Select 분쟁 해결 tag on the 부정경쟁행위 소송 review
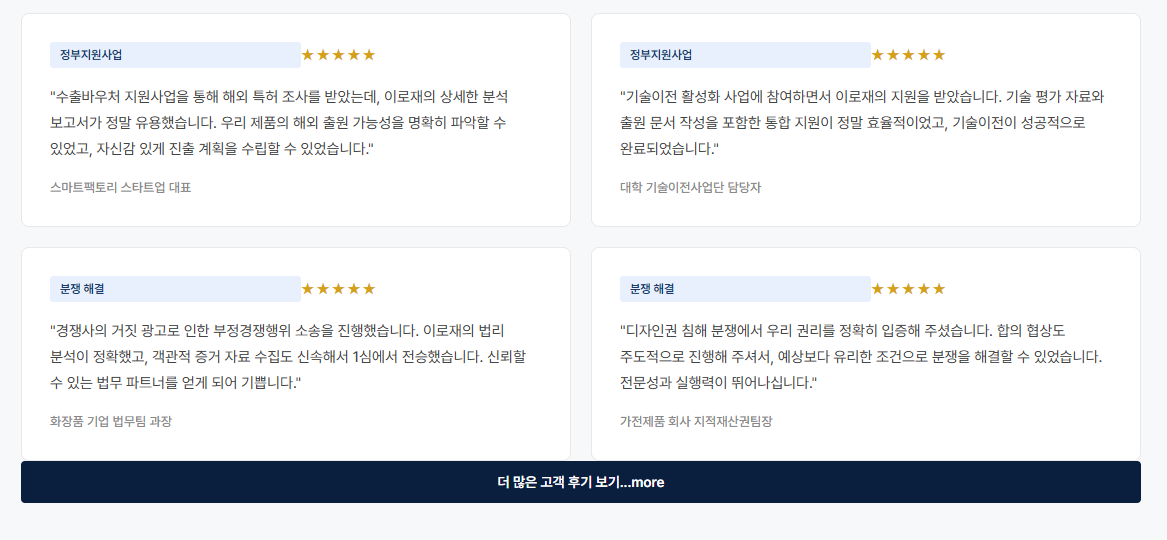This screenshot has width=1167, height=540. [x=175, y=289]
